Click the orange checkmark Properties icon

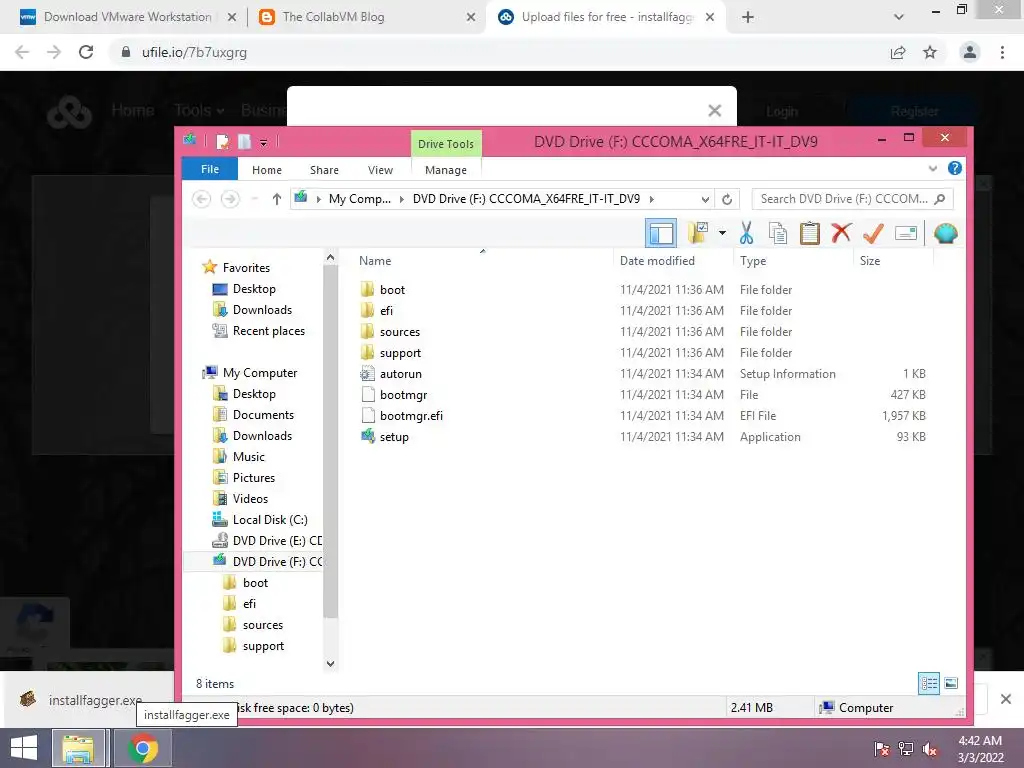coord(873,233)
